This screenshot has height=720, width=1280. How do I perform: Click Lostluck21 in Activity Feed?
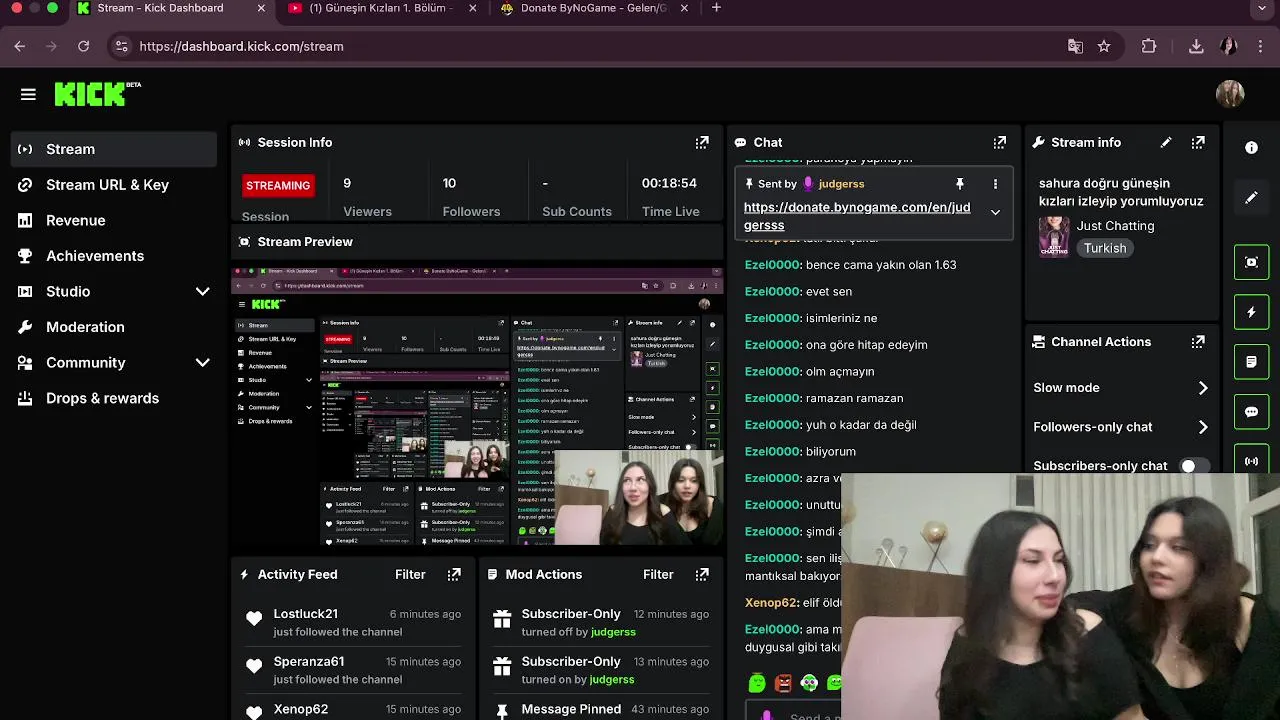pos(306,614)
